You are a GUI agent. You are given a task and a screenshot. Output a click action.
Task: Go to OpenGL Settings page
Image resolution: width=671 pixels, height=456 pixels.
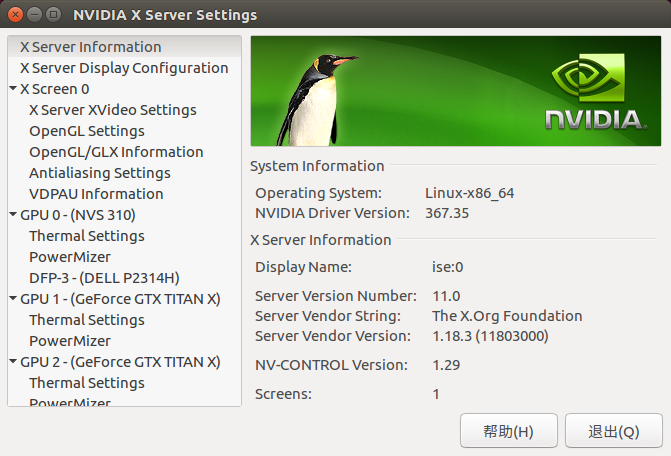tap(86, 131)
